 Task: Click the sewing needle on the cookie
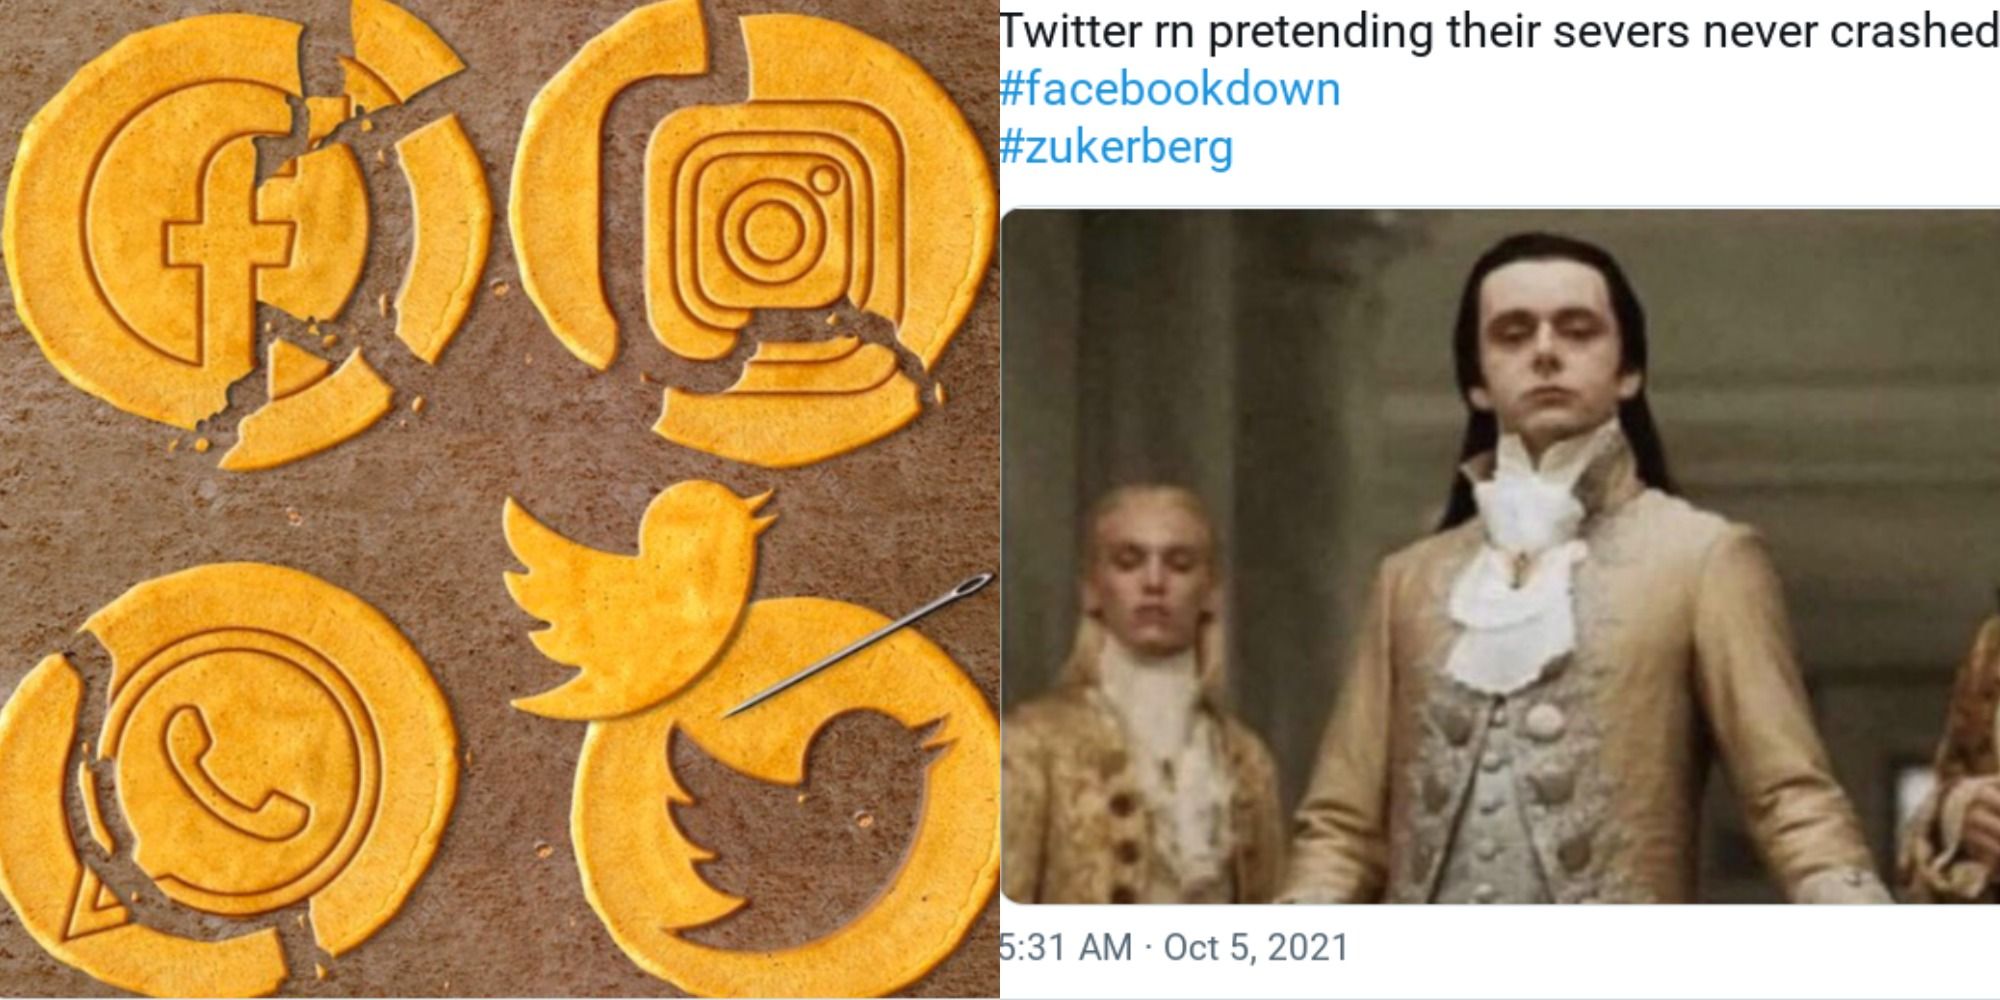pyautogui.click(x=858, y=643)
